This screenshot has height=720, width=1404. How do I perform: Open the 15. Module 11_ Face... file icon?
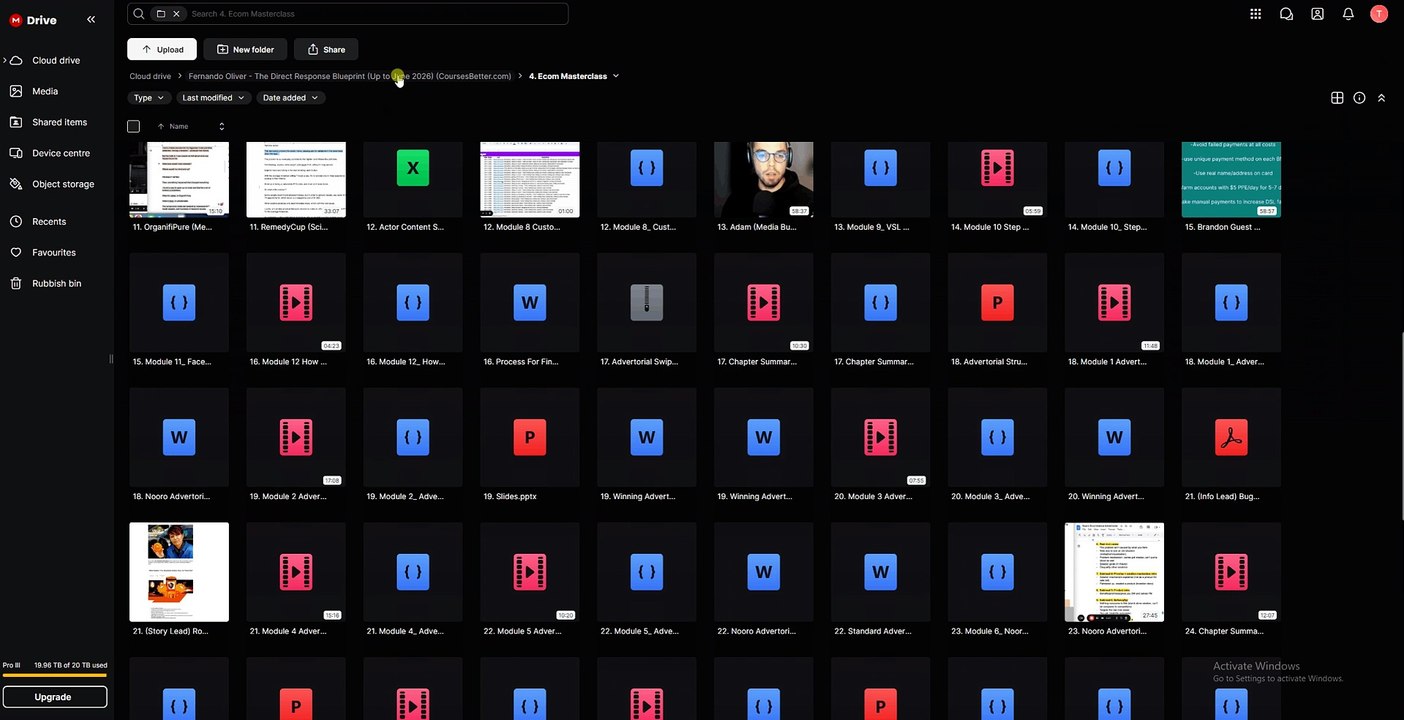point(179,302)
